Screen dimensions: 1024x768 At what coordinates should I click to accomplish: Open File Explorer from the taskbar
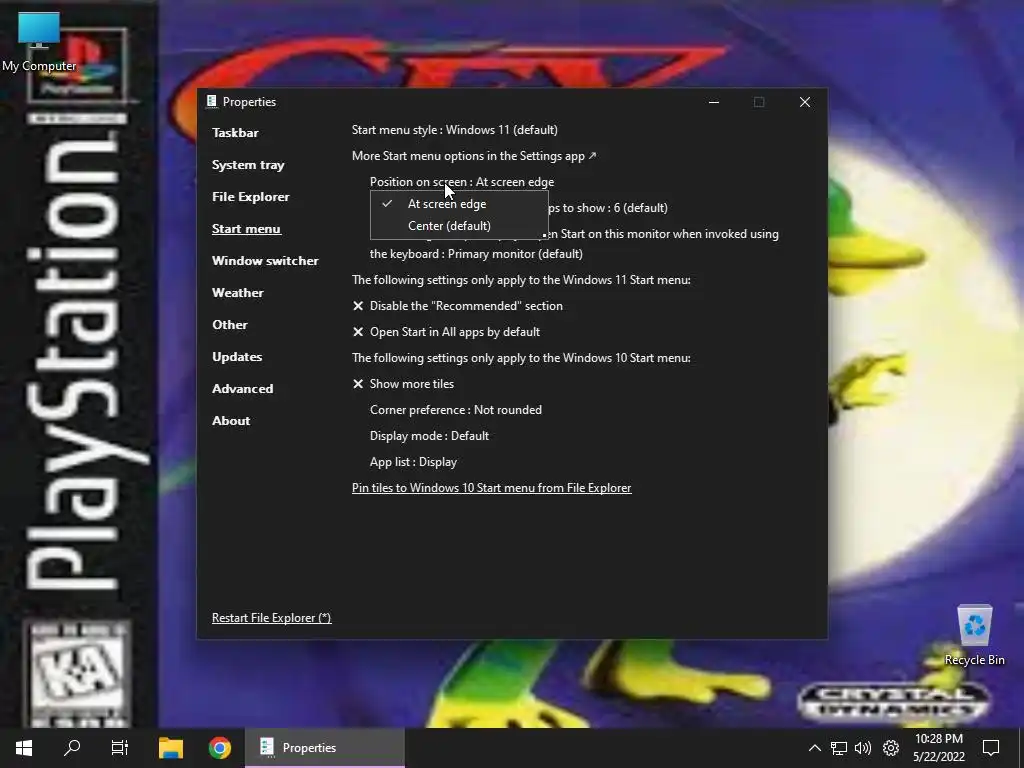point(171,748)
